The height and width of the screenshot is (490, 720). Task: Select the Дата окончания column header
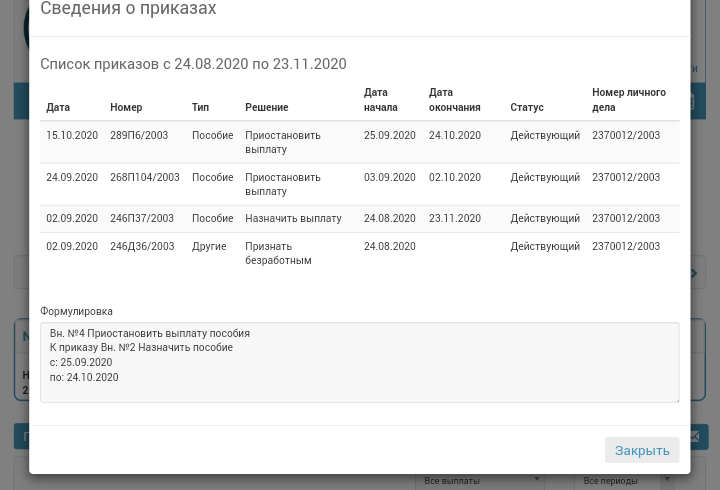click(454, 100)
